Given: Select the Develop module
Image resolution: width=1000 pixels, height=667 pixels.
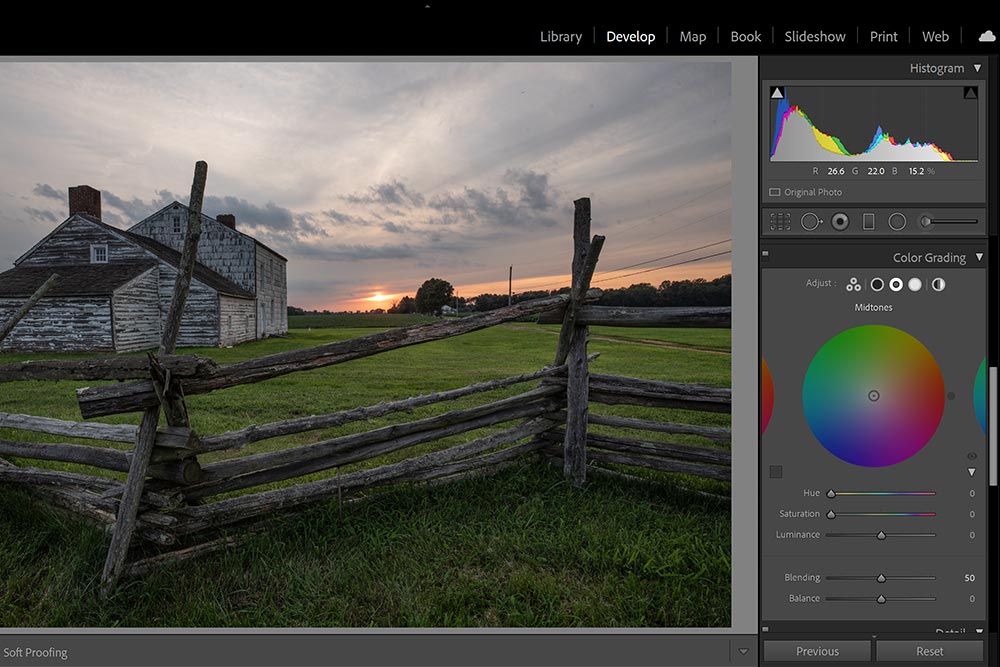Looking at the screenshot, I should pos(630,36).
